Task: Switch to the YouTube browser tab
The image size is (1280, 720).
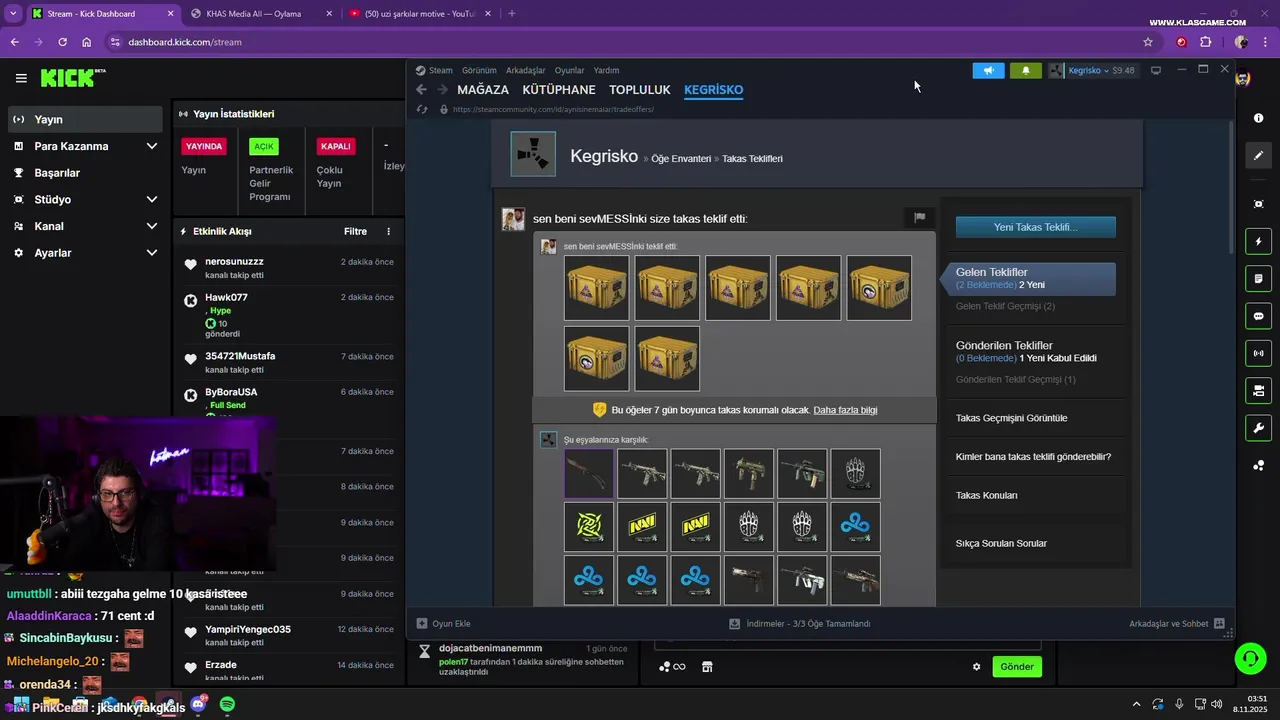Action: (418, 14)
